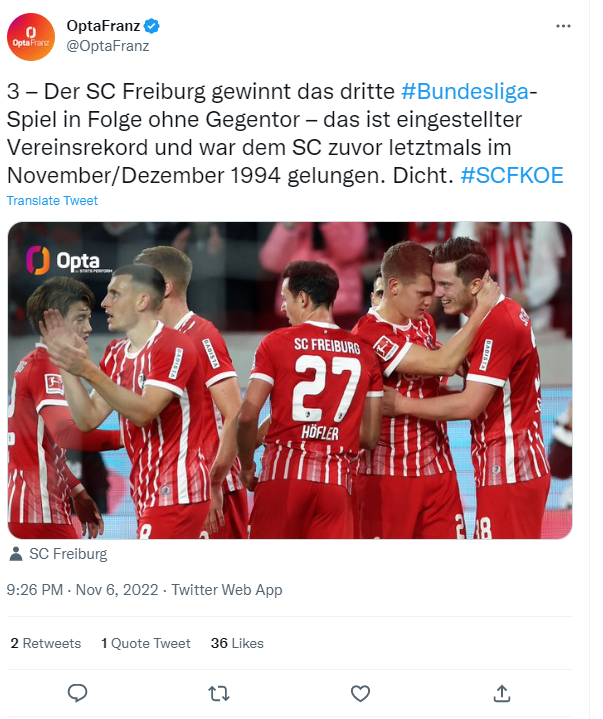View the 36 Likes list
603x719 pixels.
237,643
